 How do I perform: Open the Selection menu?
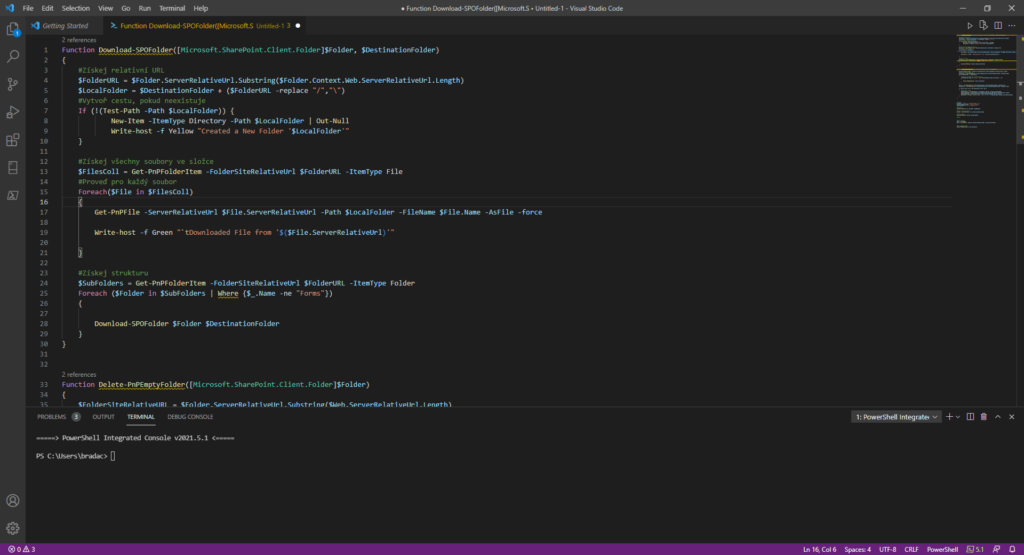(76, 8)
